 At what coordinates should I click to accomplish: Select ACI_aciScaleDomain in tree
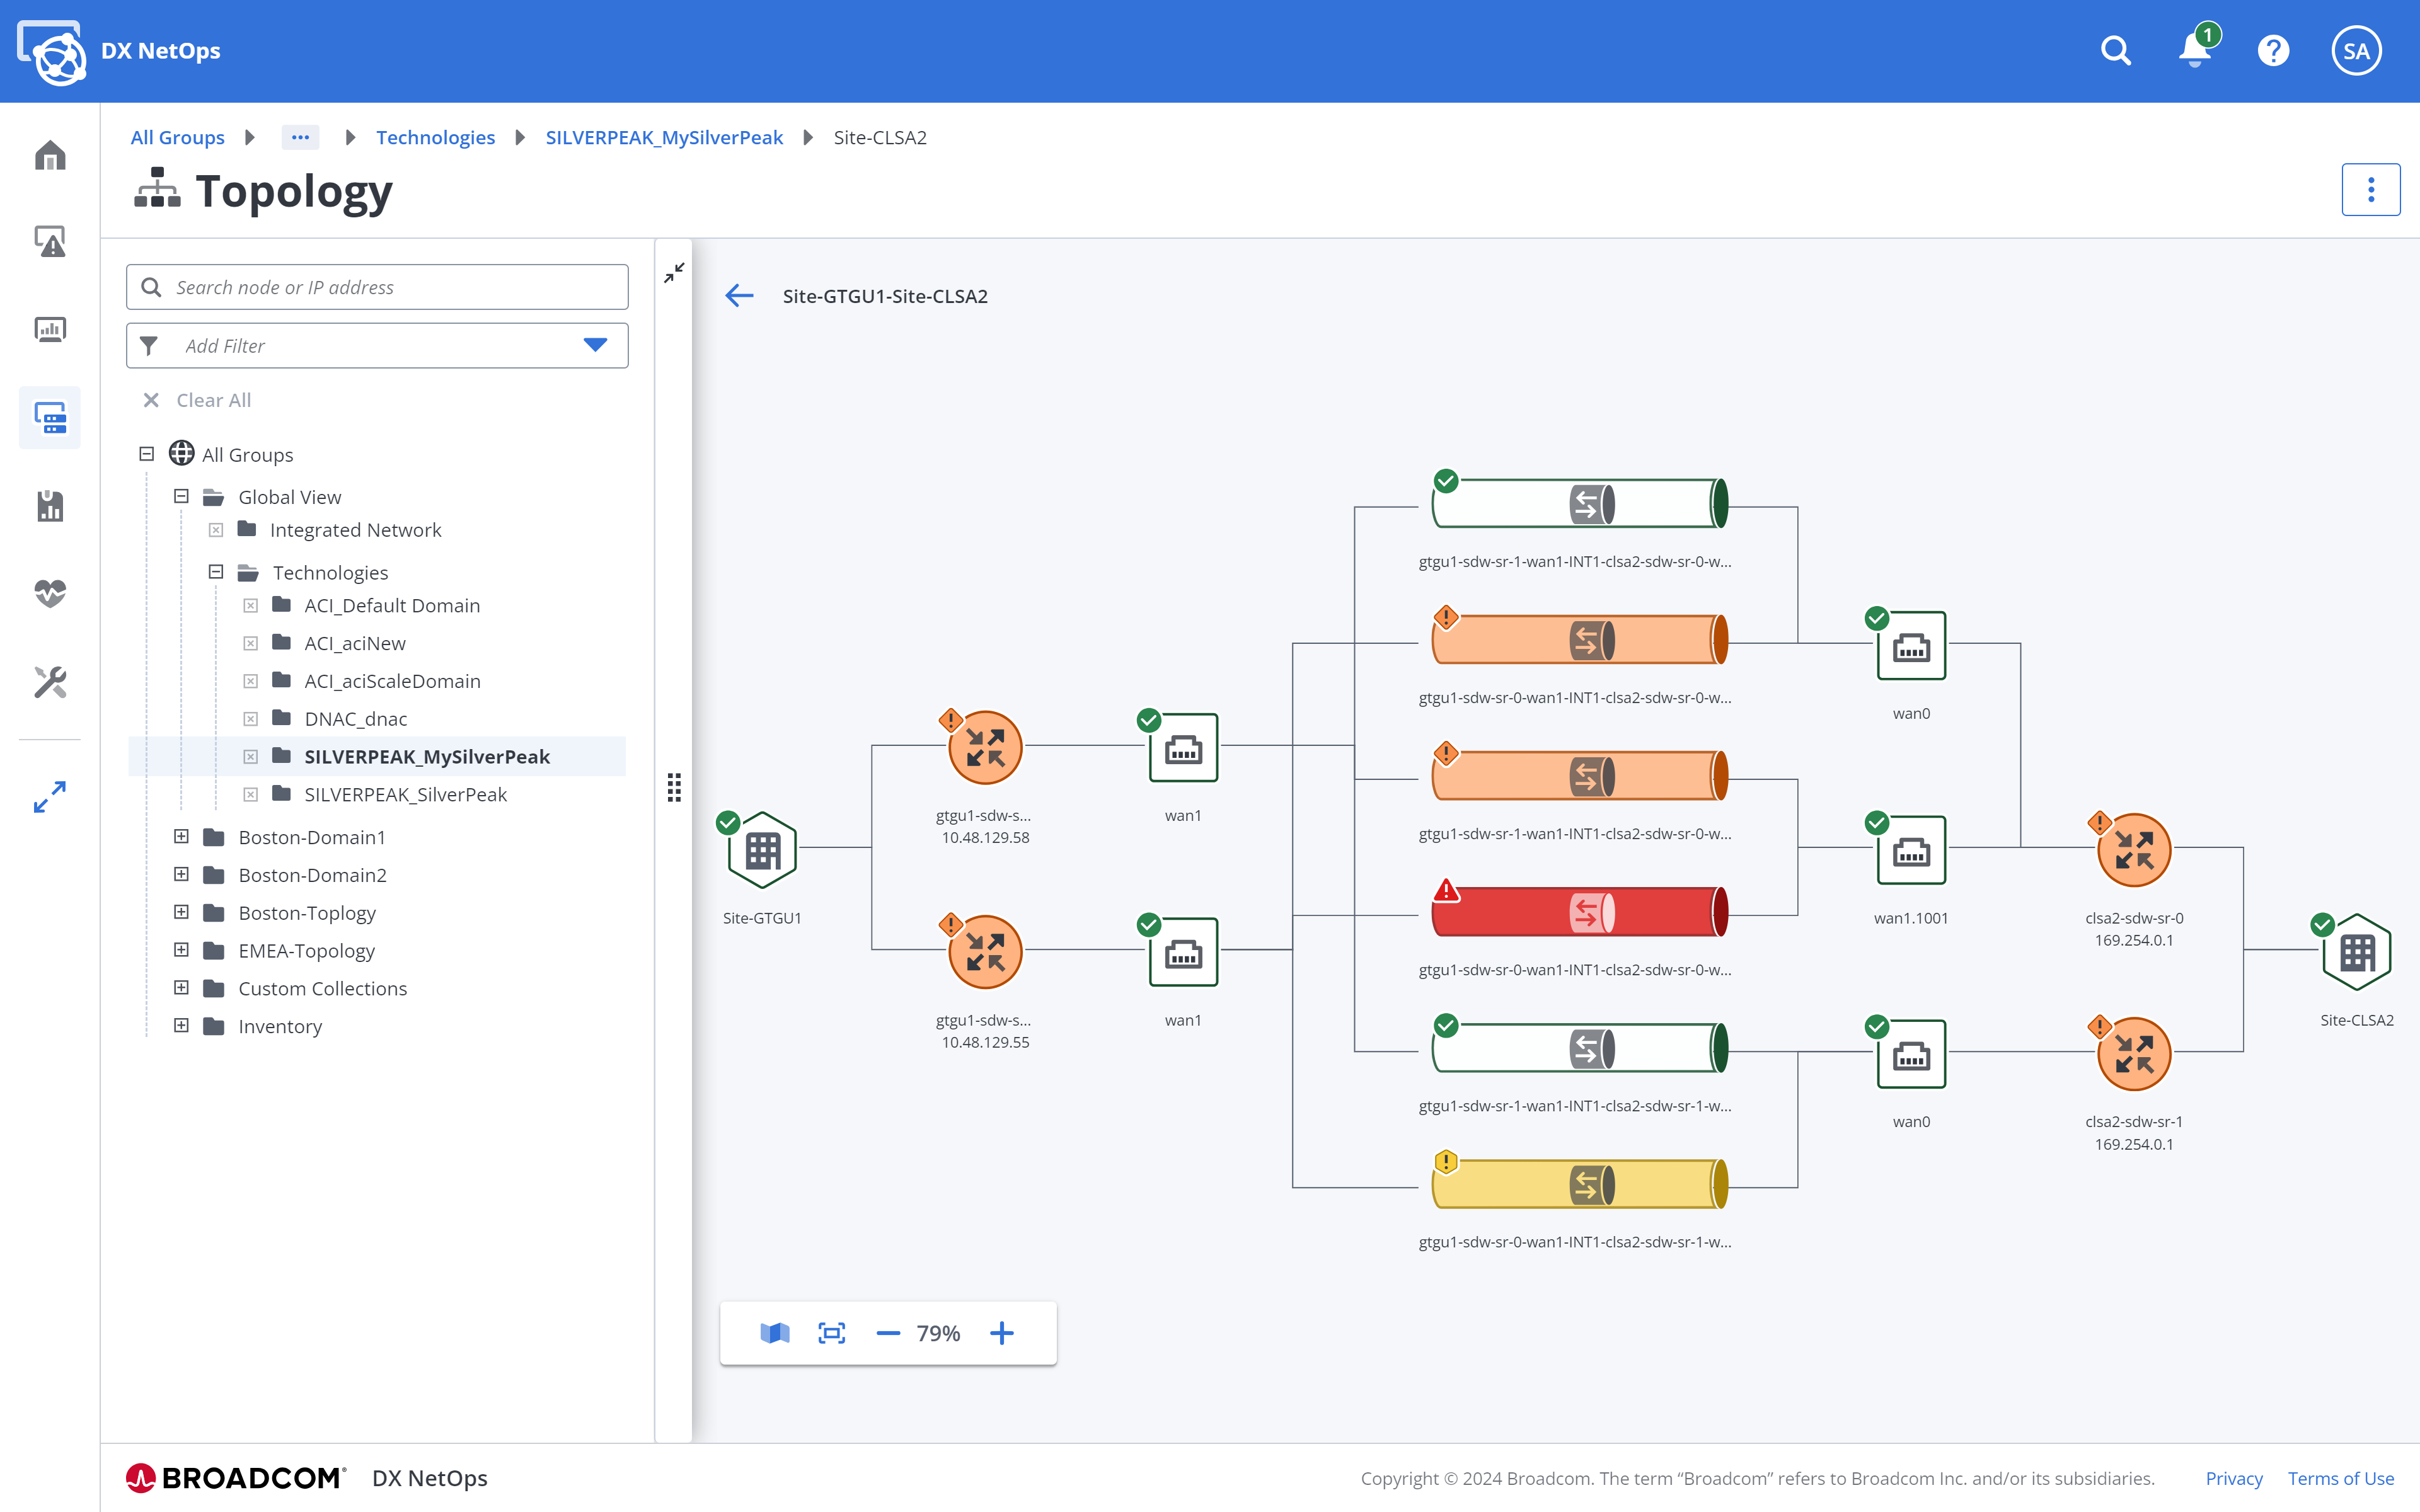pyautogui.click(x=392, y=681)
